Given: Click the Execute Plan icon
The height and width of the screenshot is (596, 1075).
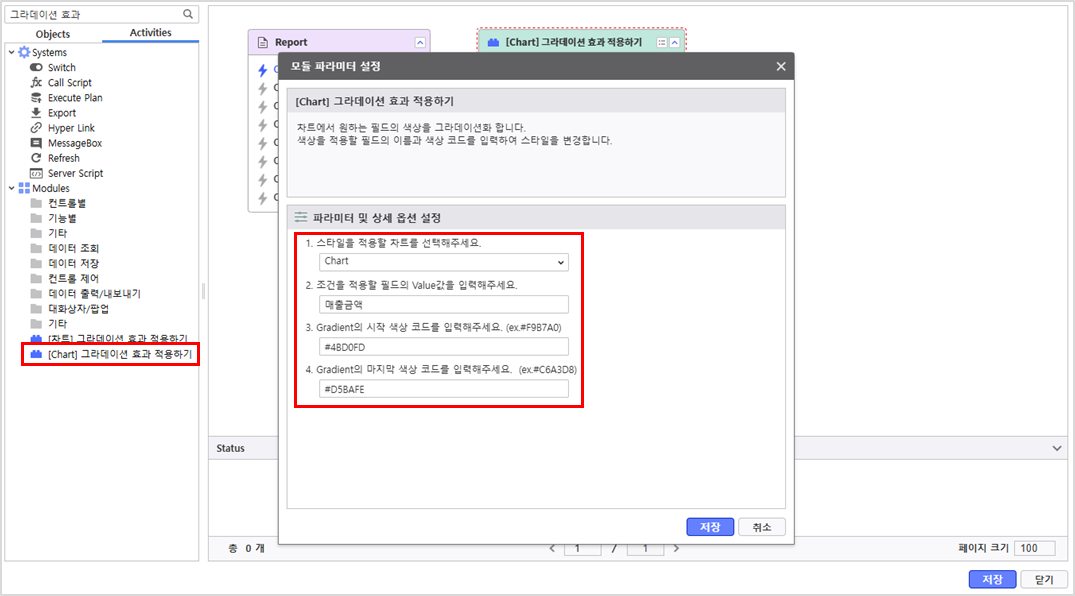Looking at the screenshot, I should [36, 97].
